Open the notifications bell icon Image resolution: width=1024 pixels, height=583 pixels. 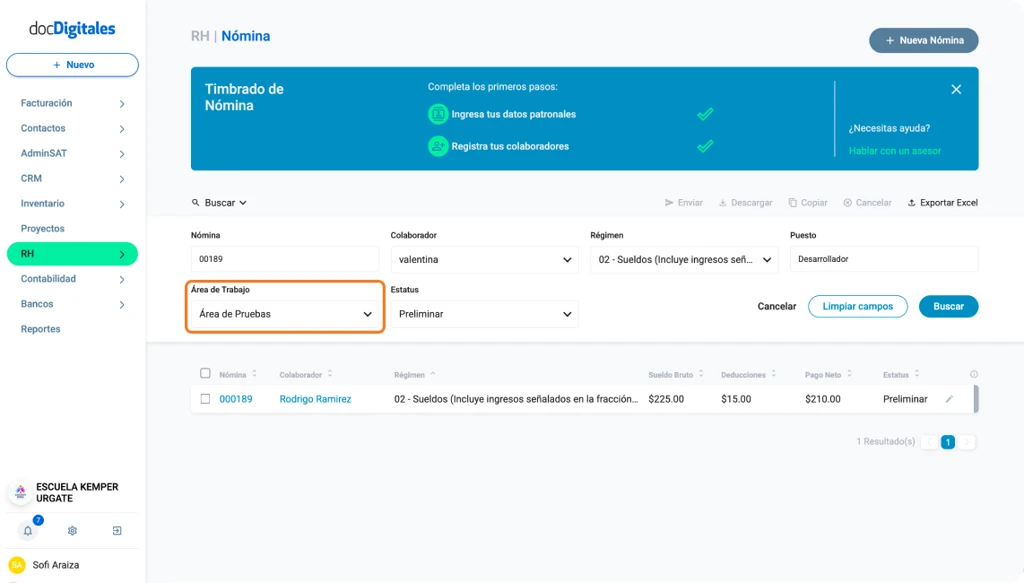(x=27, y=531)
